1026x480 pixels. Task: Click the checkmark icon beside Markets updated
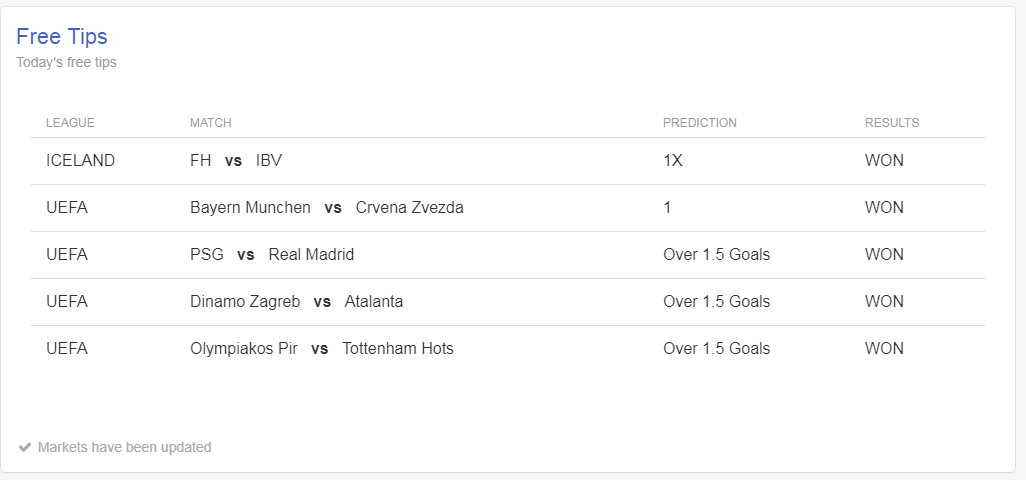click(25, 447)
